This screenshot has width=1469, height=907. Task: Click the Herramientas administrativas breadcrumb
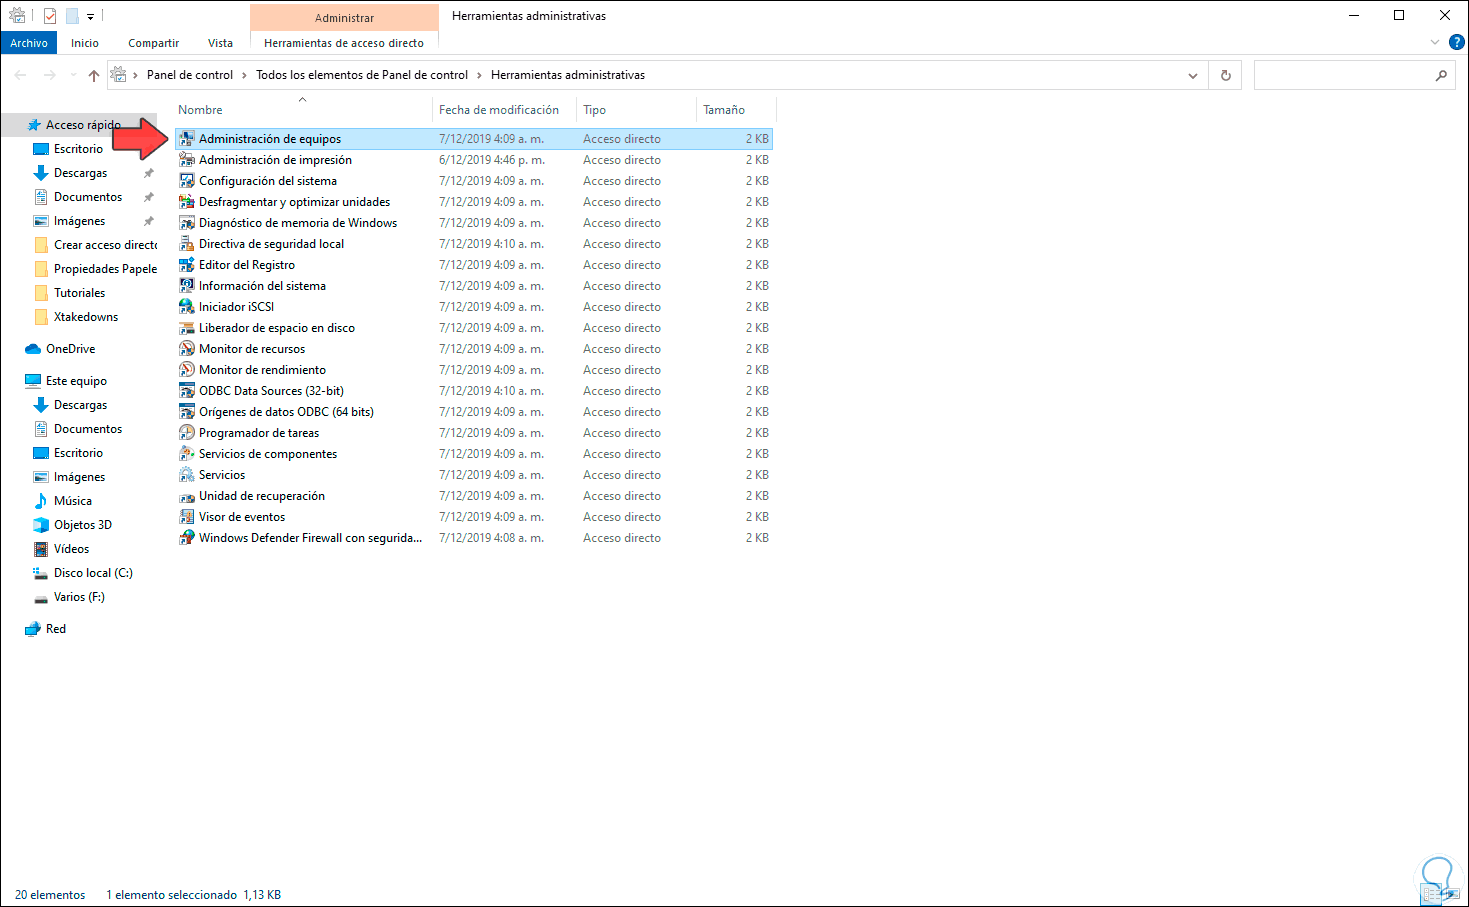coord(568,75)
